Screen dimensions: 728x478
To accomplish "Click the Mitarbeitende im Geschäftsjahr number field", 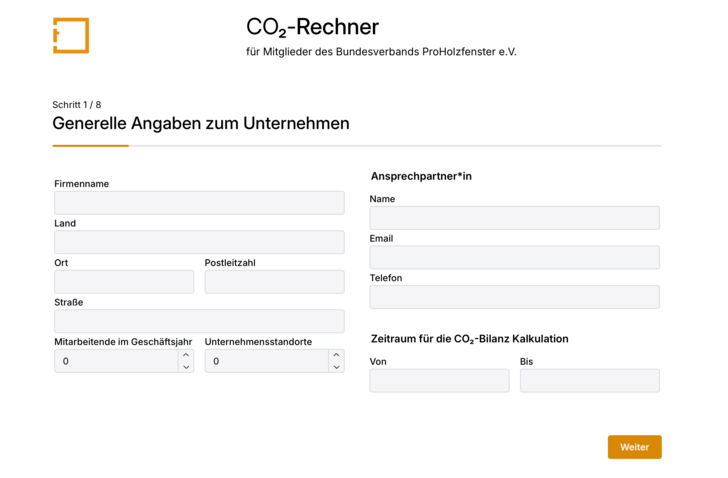I will (115, 361).
